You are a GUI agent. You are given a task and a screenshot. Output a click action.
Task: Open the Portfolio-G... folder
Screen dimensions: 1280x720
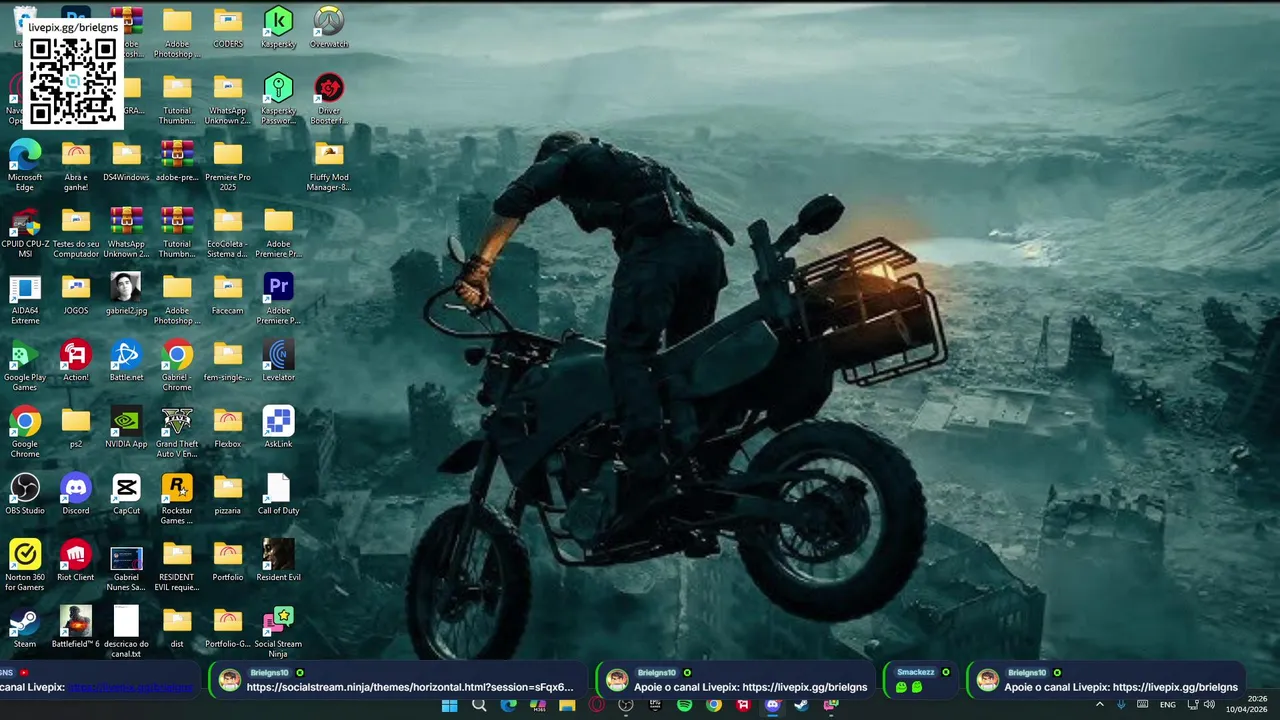click(228, 627)
